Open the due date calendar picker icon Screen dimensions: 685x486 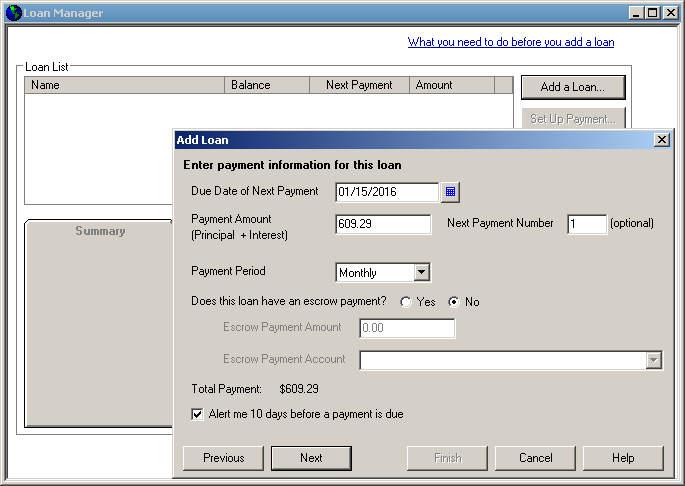(x=450, y=192)
